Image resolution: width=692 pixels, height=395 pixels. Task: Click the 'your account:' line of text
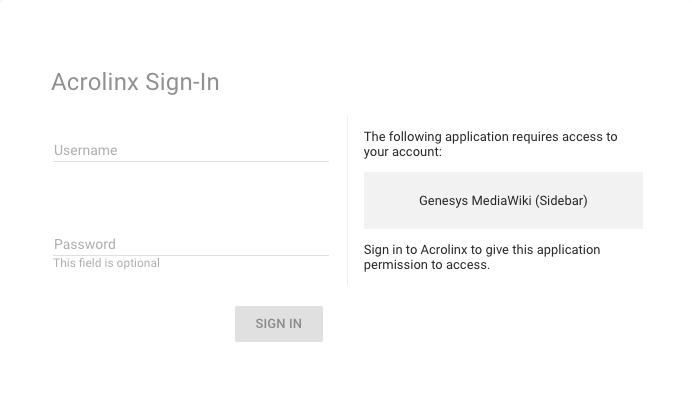[x=402, y=152]
